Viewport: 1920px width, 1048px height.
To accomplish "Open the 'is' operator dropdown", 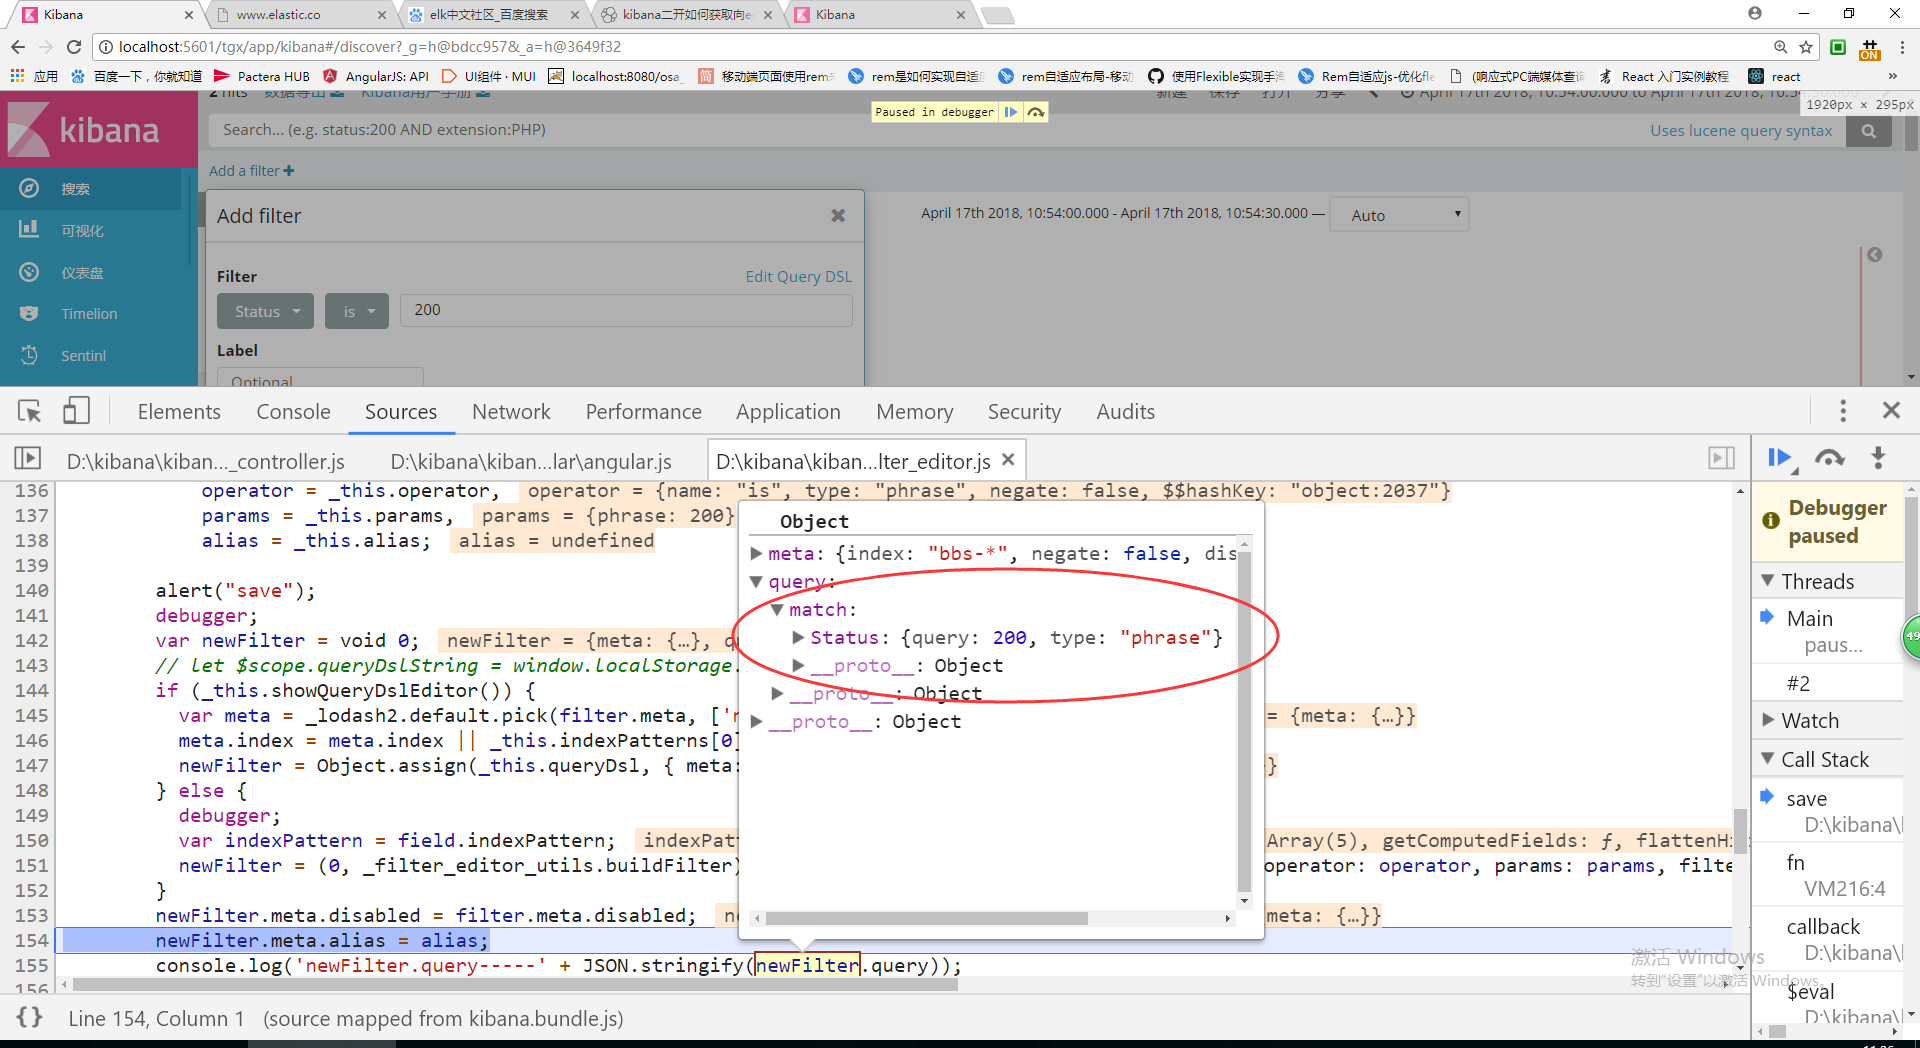I will [x=357, y=311].
